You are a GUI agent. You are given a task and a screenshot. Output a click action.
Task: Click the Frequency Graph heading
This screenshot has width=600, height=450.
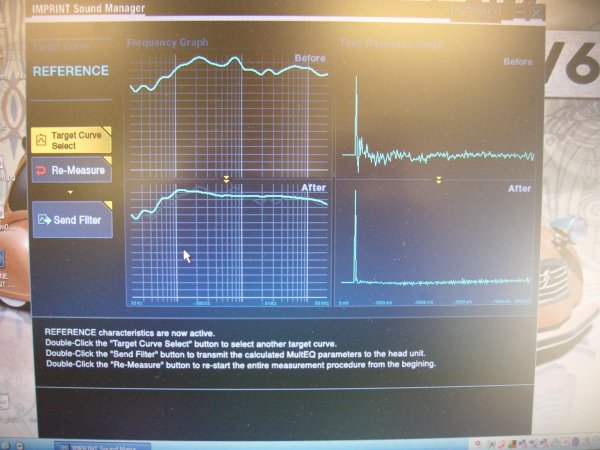click(168, 42)
